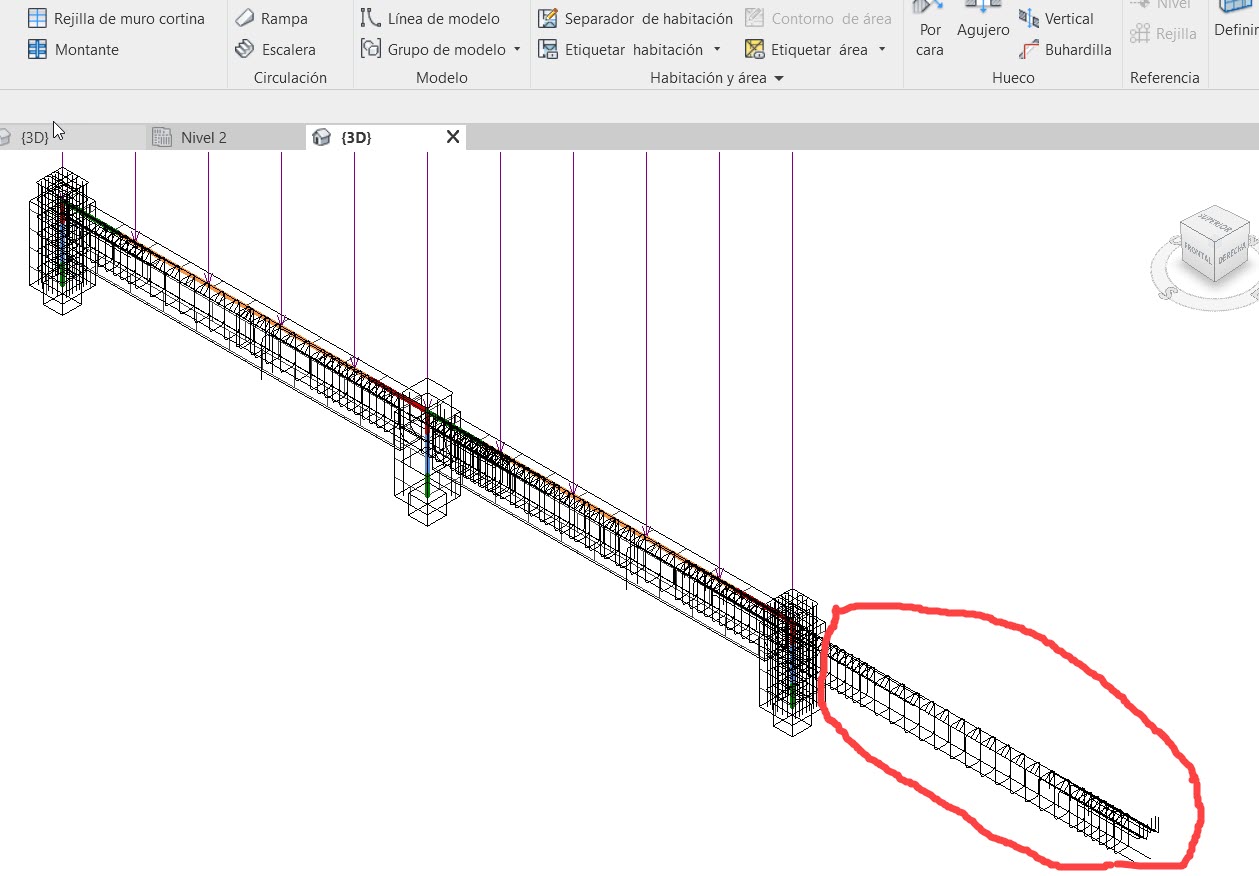Viewport: 1259px width, 876px height.
Task: Select the Vertical opening tool
Action: (1065, 18)
